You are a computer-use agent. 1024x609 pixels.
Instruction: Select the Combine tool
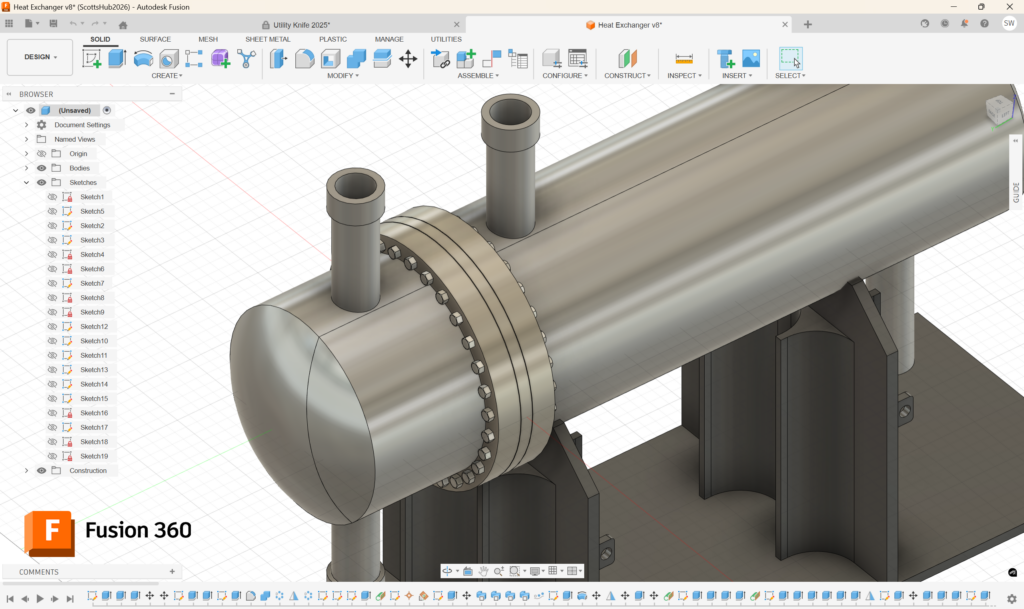(x=356, y=59)
